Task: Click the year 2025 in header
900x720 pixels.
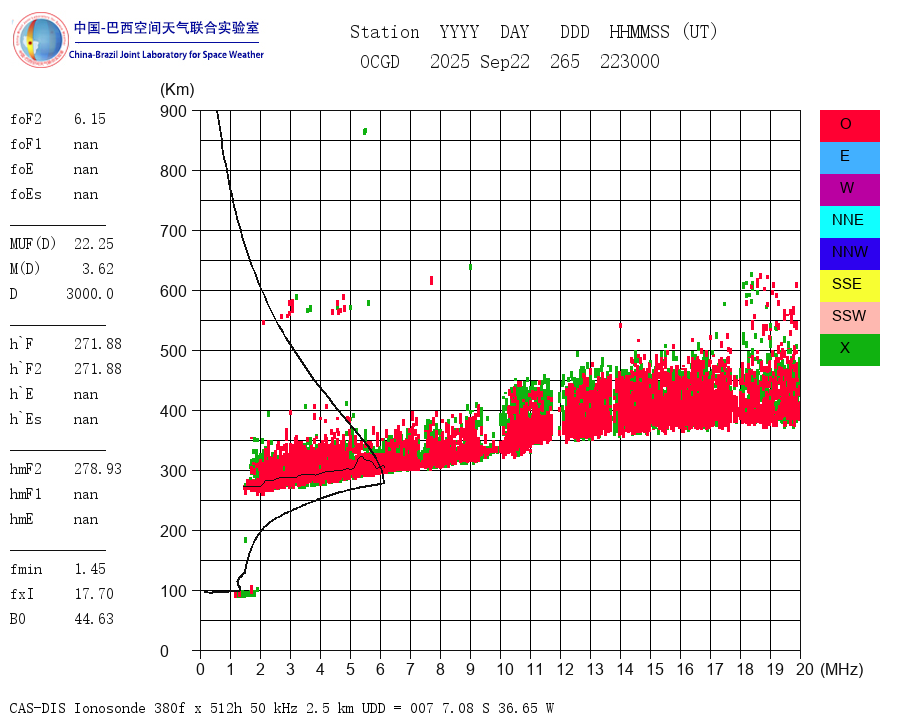Action: point(450,61)
